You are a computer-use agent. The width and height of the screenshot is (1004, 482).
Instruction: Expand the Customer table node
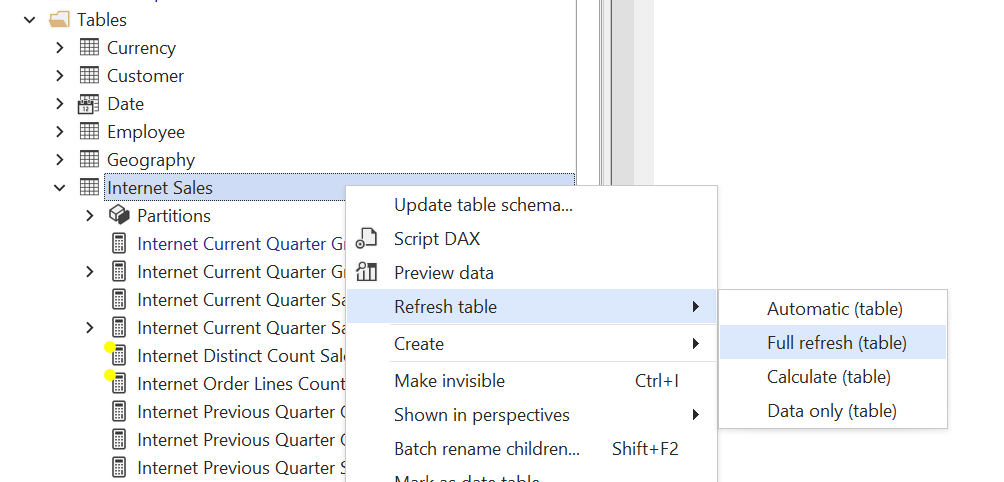pyautogui.click(x=60, y=76)
